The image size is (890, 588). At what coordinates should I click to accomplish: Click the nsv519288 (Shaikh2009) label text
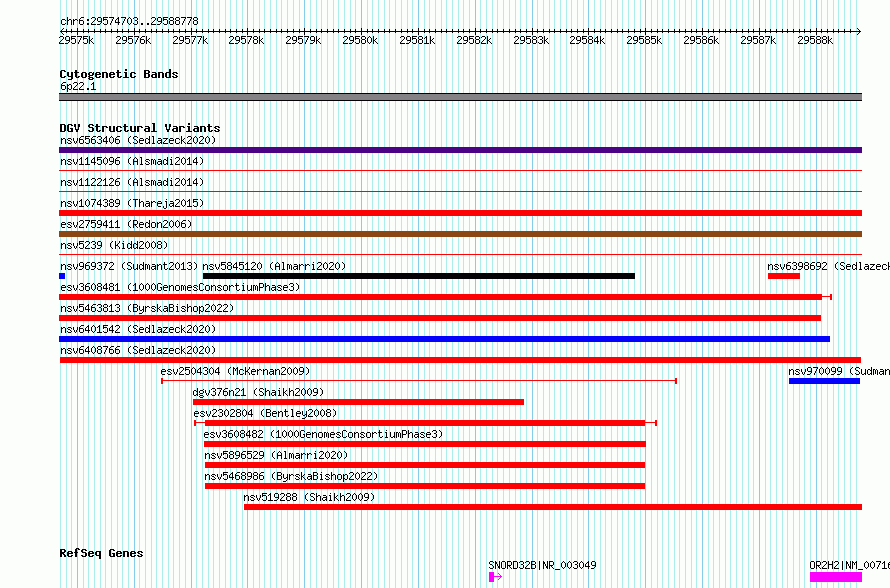tap(309, 497)
